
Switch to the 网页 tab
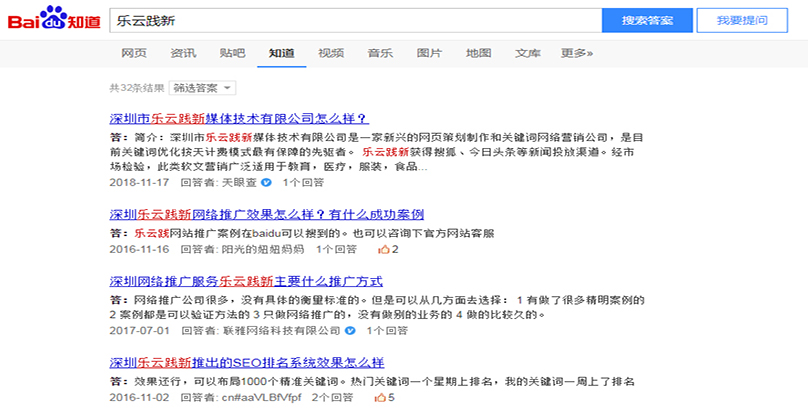coord(134,53)
